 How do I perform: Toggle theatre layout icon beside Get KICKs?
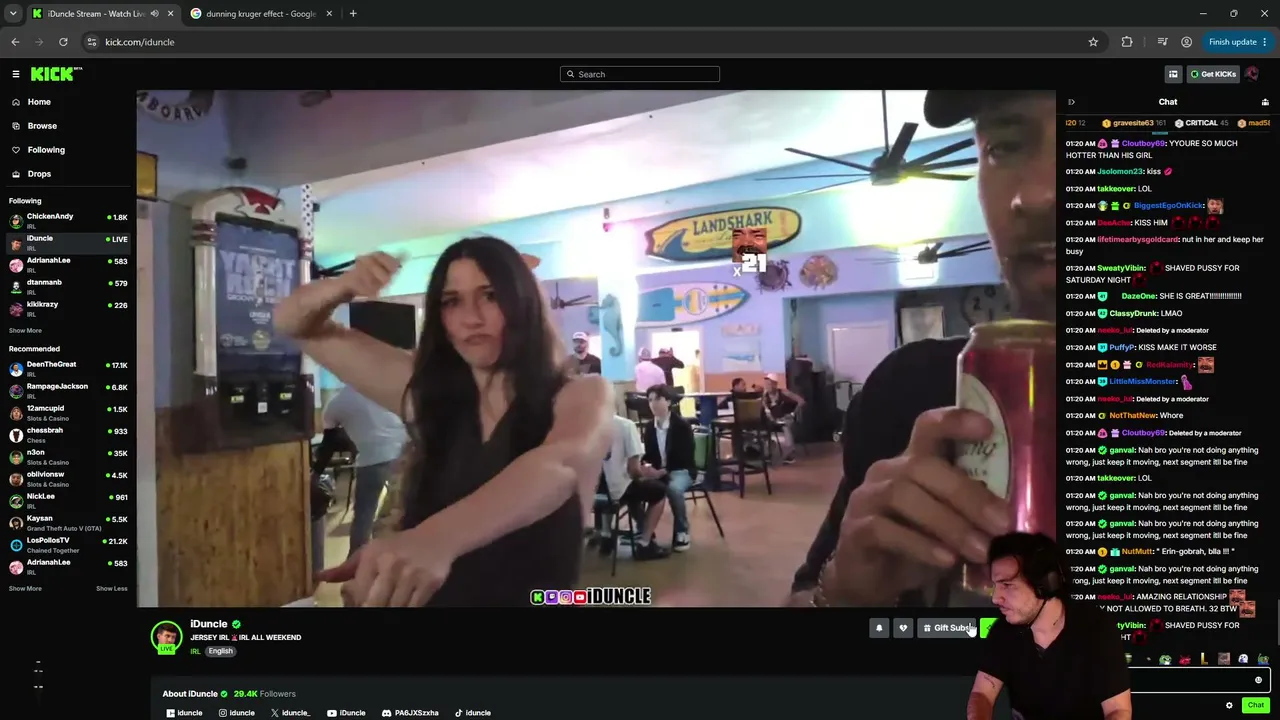point(1173,74)
